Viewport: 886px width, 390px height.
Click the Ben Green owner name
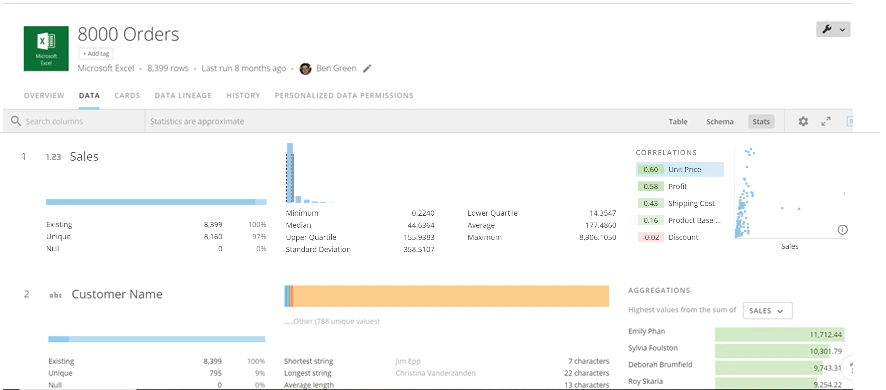coord(336,68)
